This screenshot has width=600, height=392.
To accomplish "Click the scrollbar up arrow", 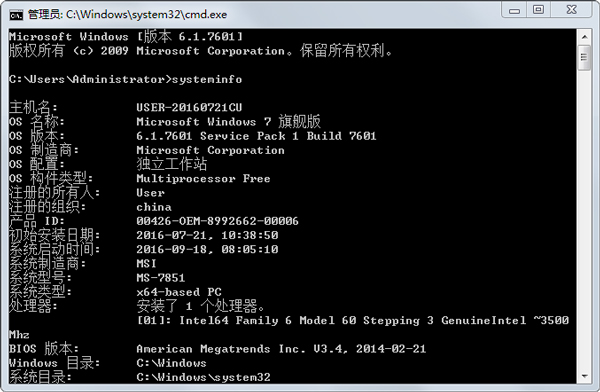I will click(584, 37).
